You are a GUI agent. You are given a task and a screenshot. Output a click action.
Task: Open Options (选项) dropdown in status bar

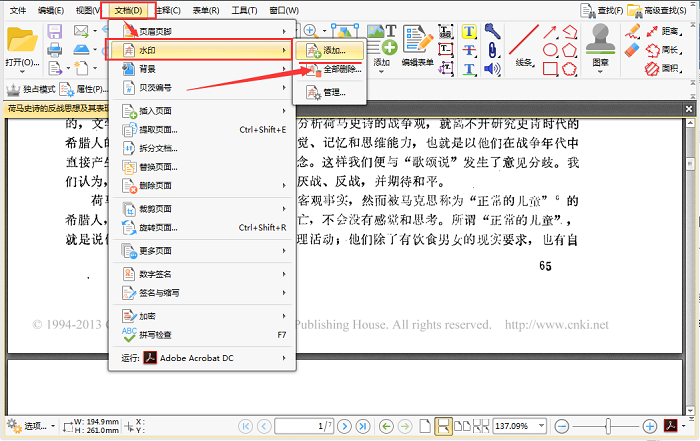(31, 426)
